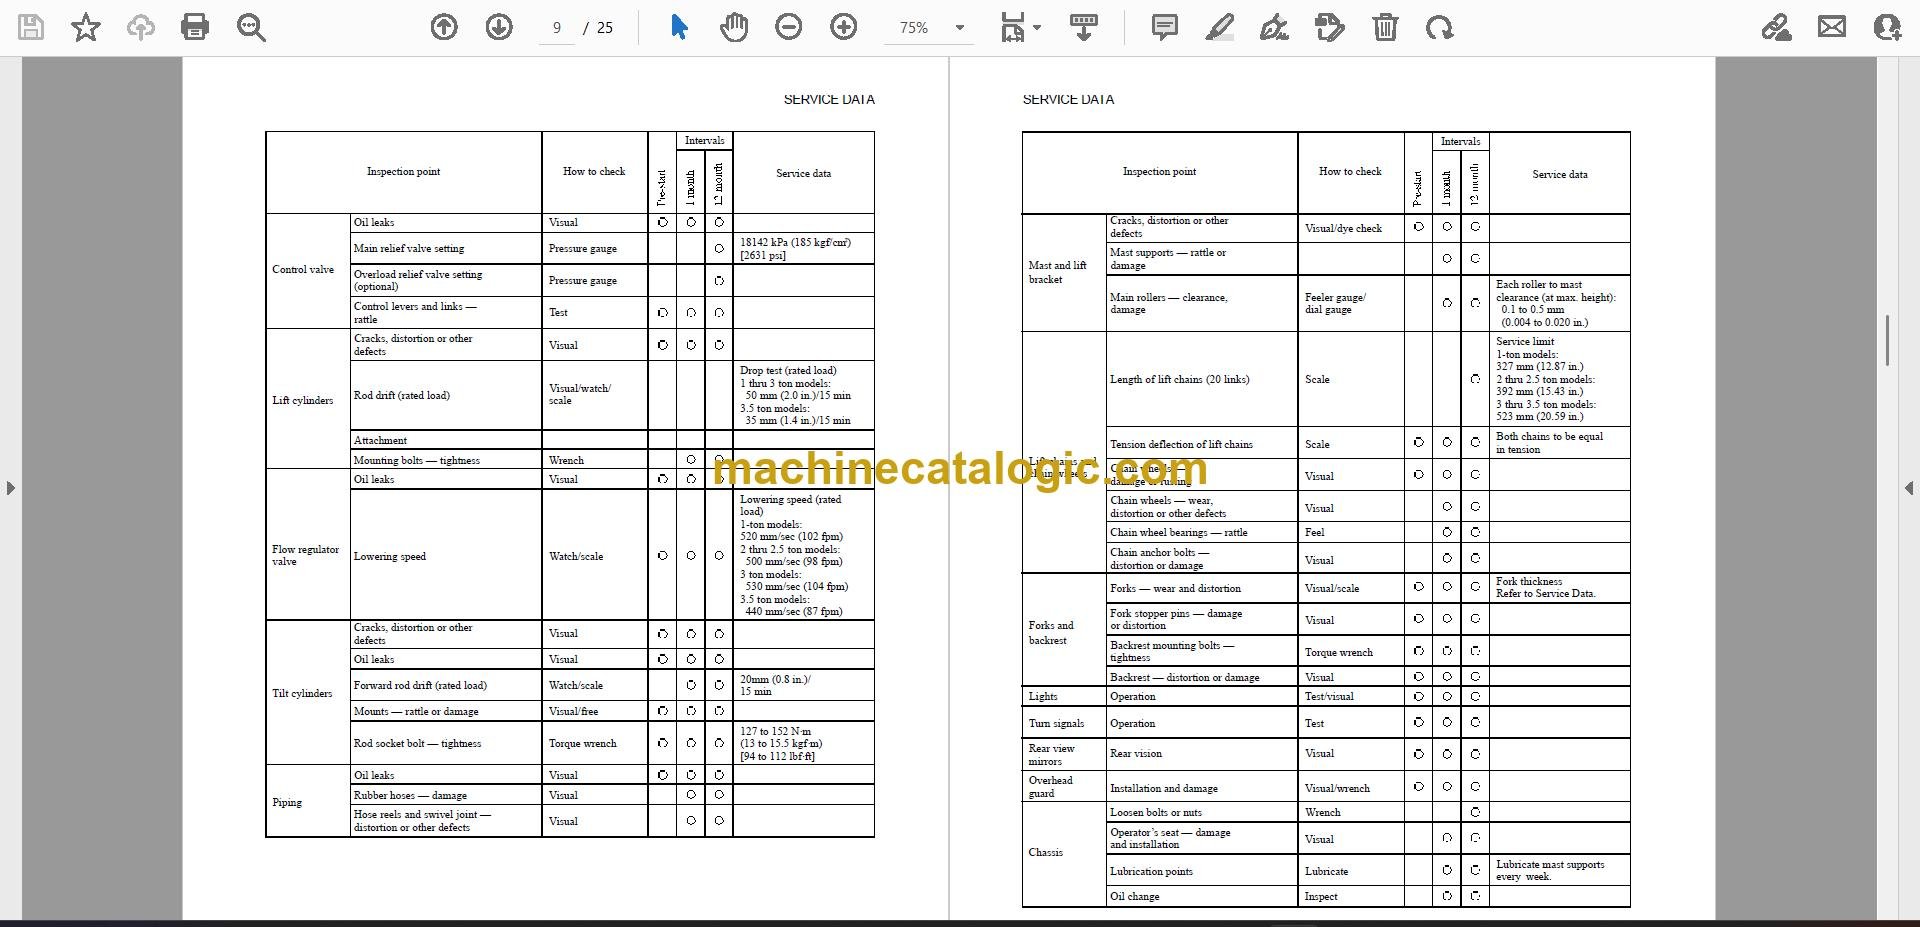Open the find text magnifier tool
This screenshot has width=1920, height=927.
(251, 28)
